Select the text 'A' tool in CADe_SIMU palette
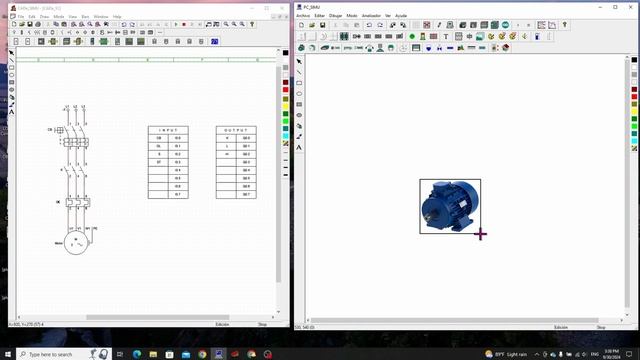The height and width of the screenshot is (360, 640). (x=11, y=112)
